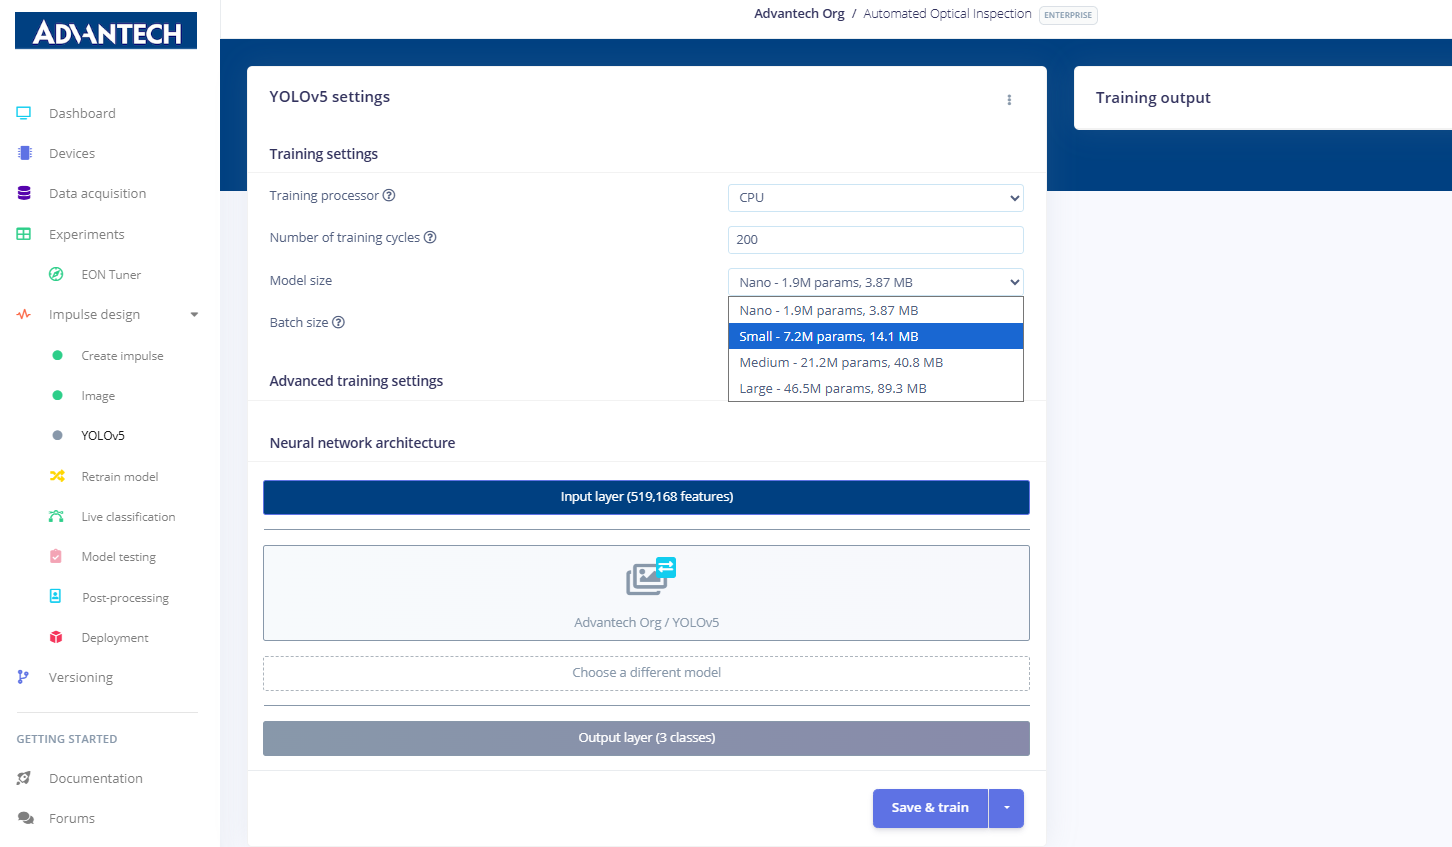Click the Save & train button
Viewport: 1452px width, 847px height.
coord(930,808)
